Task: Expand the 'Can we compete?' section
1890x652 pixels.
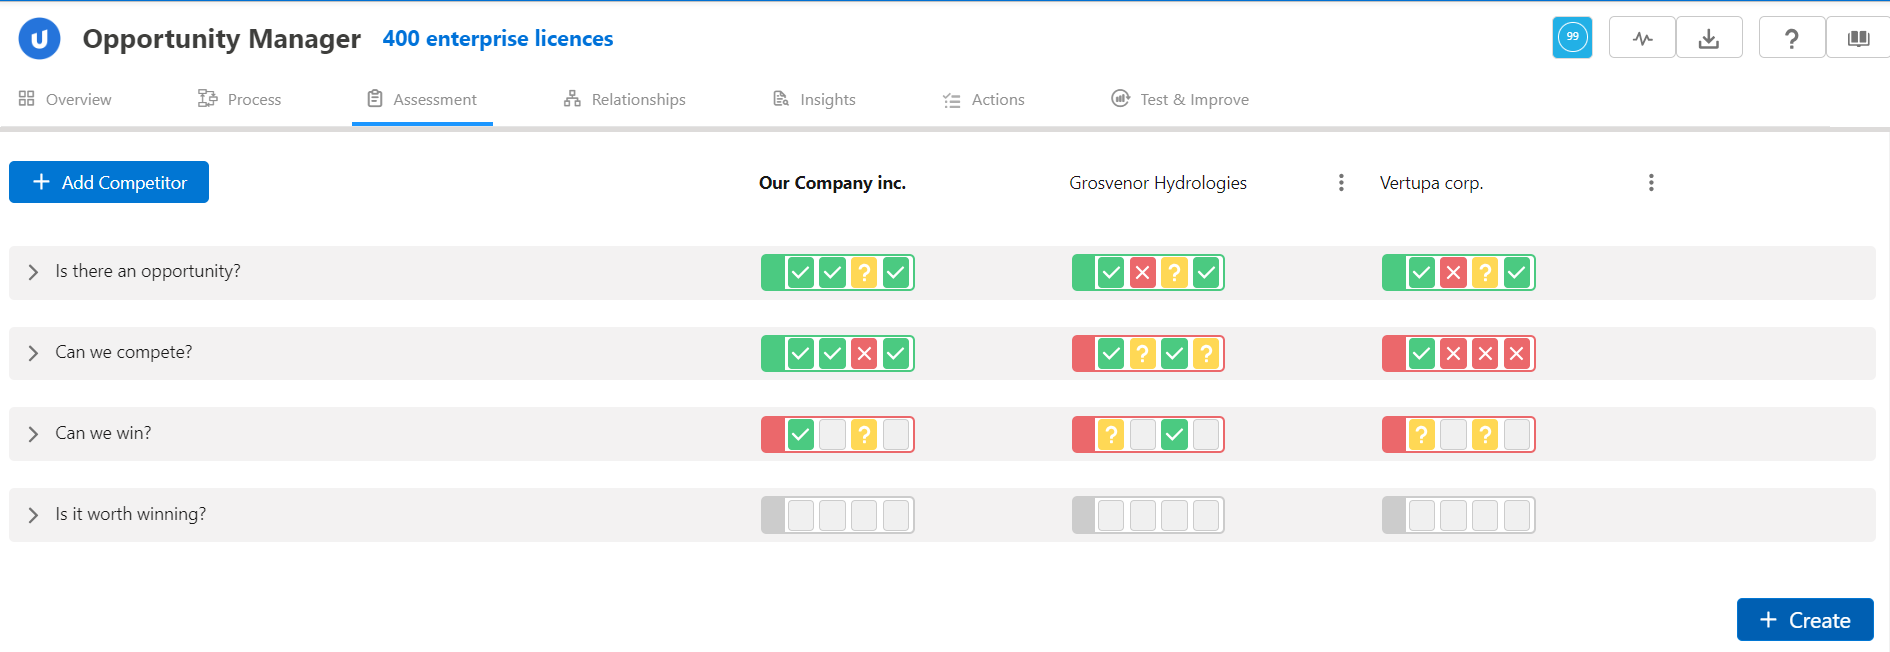Action: 33,353
